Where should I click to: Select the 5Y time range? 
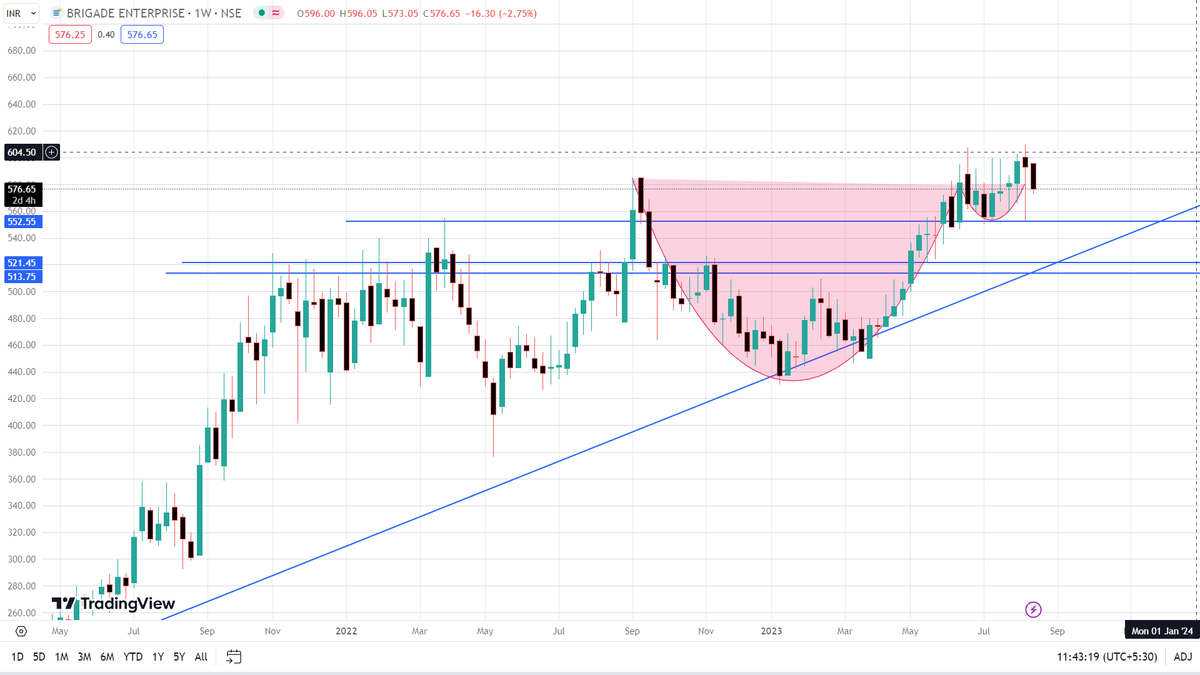(179, 657)
